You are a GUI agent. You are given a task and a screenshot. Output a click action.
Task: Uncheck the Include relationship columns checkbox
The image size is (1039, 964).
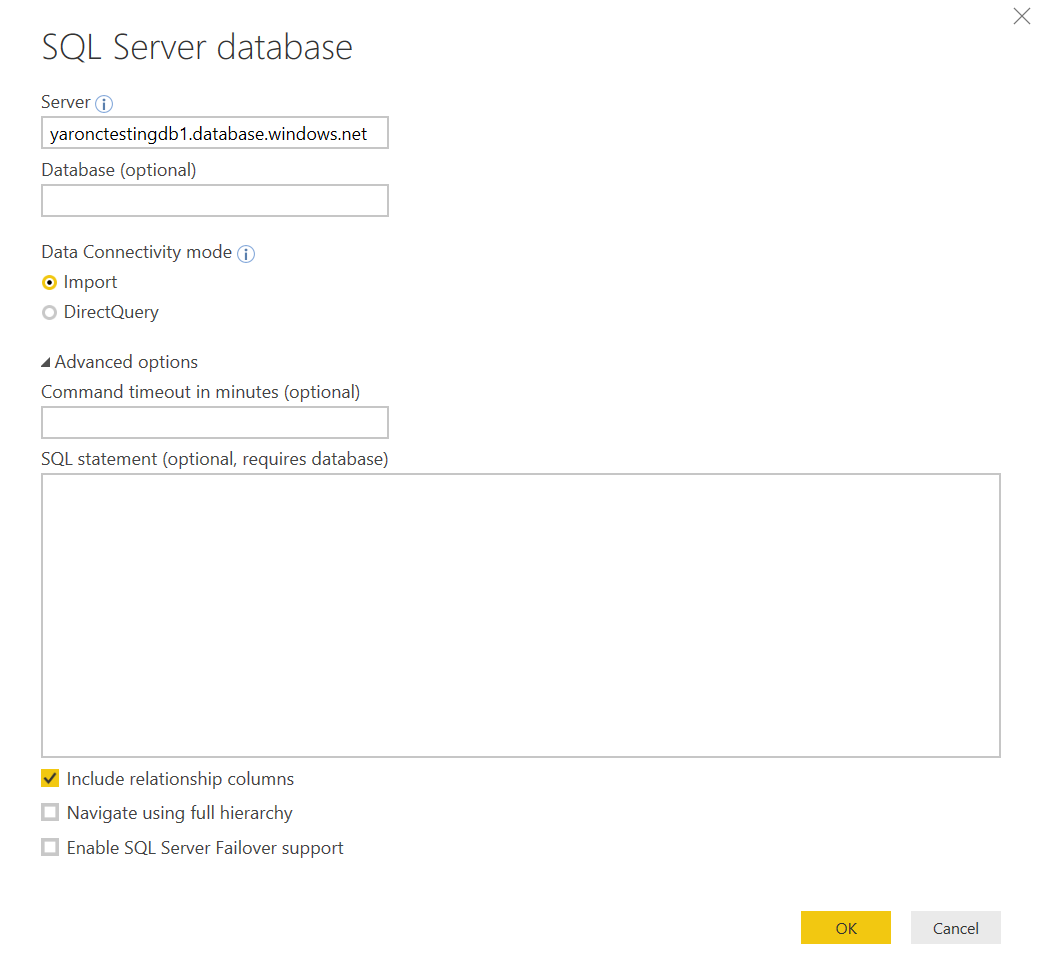pyautogui.click(x=50, y=779)
